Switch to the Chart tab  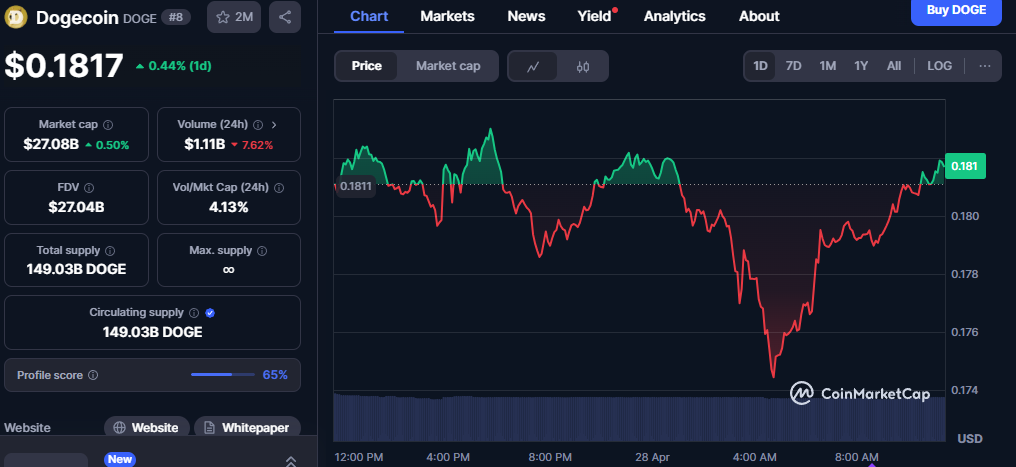(369, 16)
